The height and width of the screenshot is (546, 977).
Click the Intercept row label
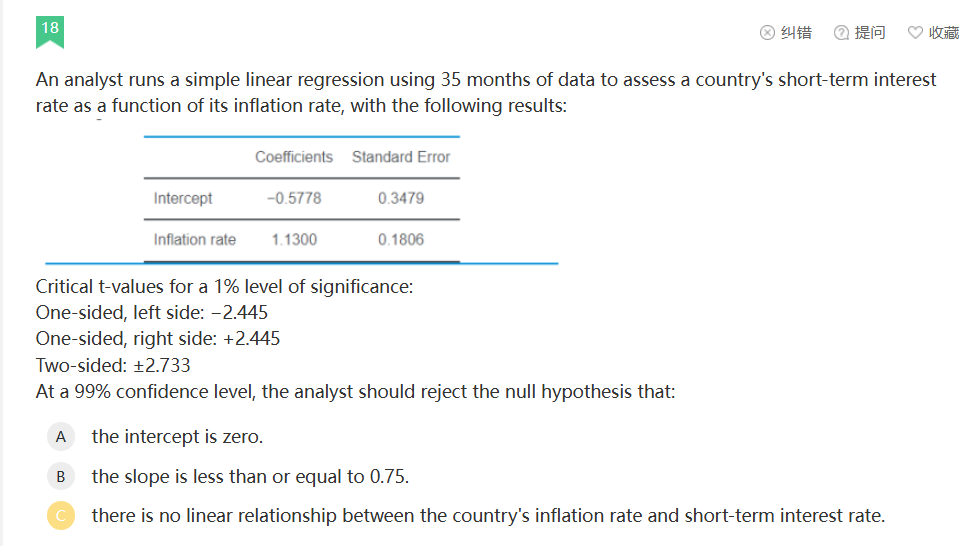pos(183,198)
